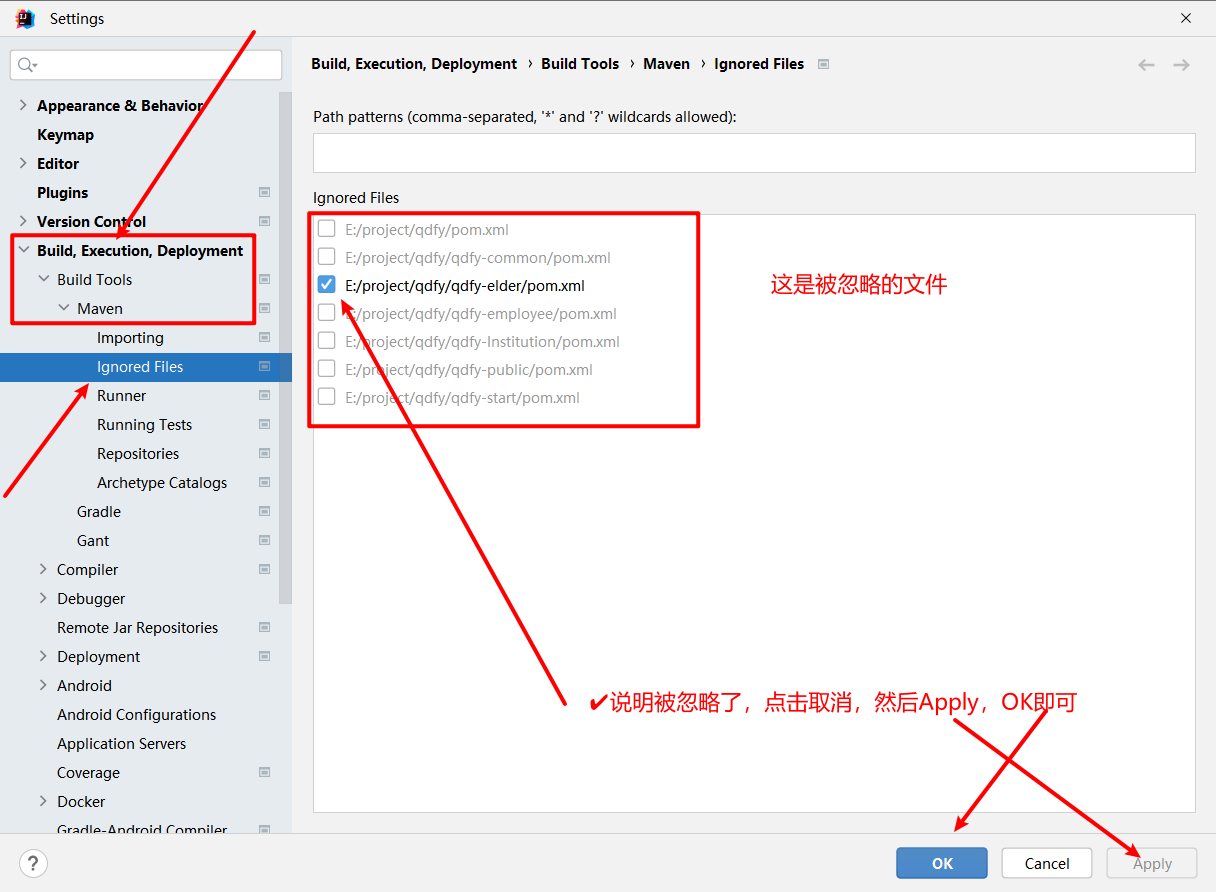The height and width of the screenshot is (892, 1216).
Task: Click project-settings icon in Deployment row
Action: click(264, 656)
